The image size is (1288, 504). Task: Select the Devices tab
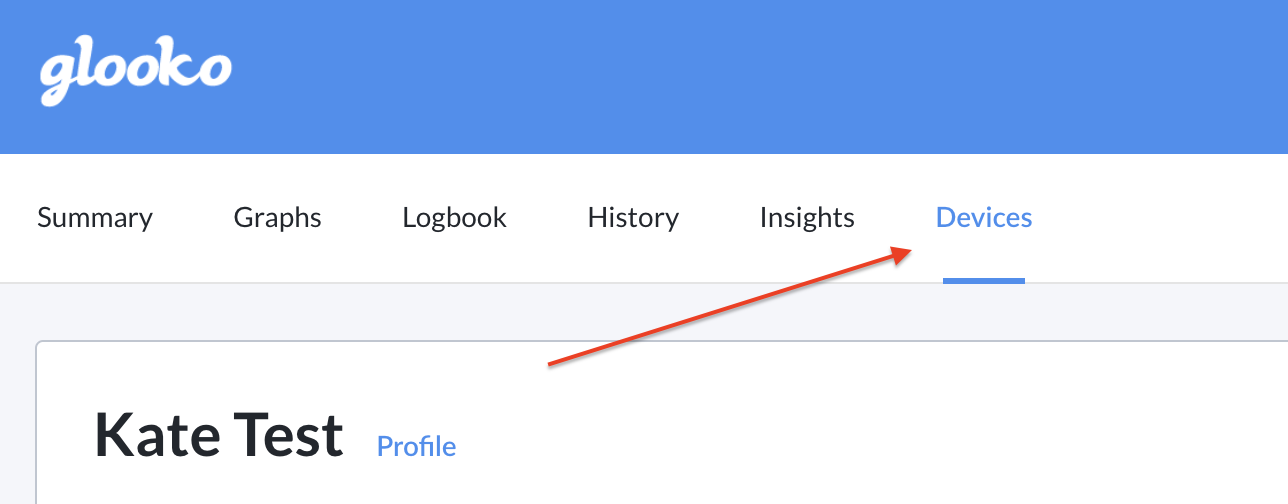[984, 218]
